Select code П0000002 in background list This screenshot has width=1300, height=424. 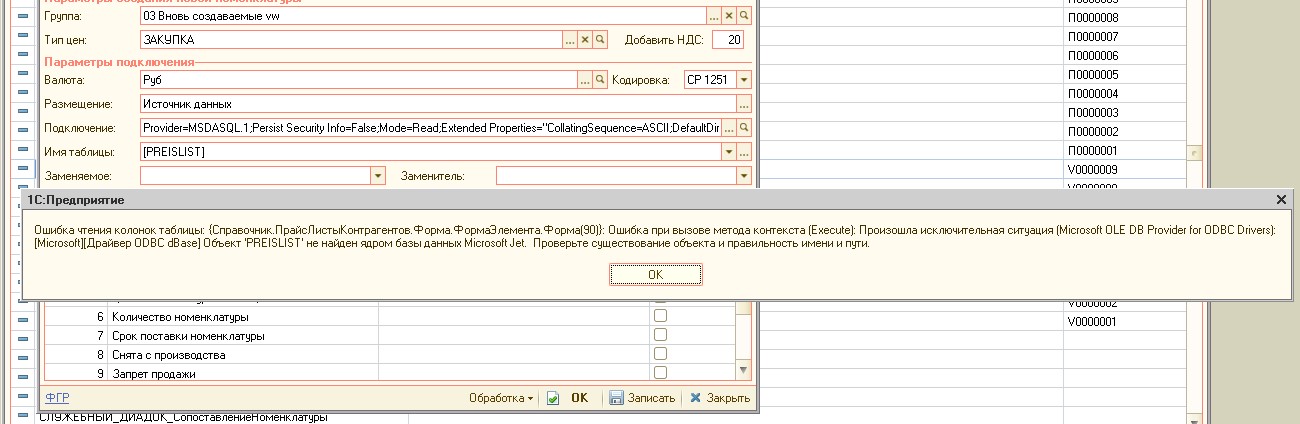click(1093, 132)
